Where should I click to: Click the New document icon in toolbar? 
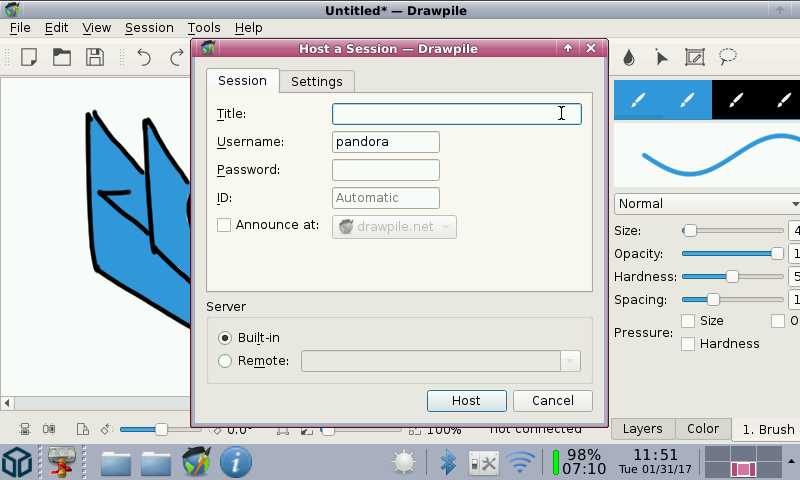(x=29, y=57)
